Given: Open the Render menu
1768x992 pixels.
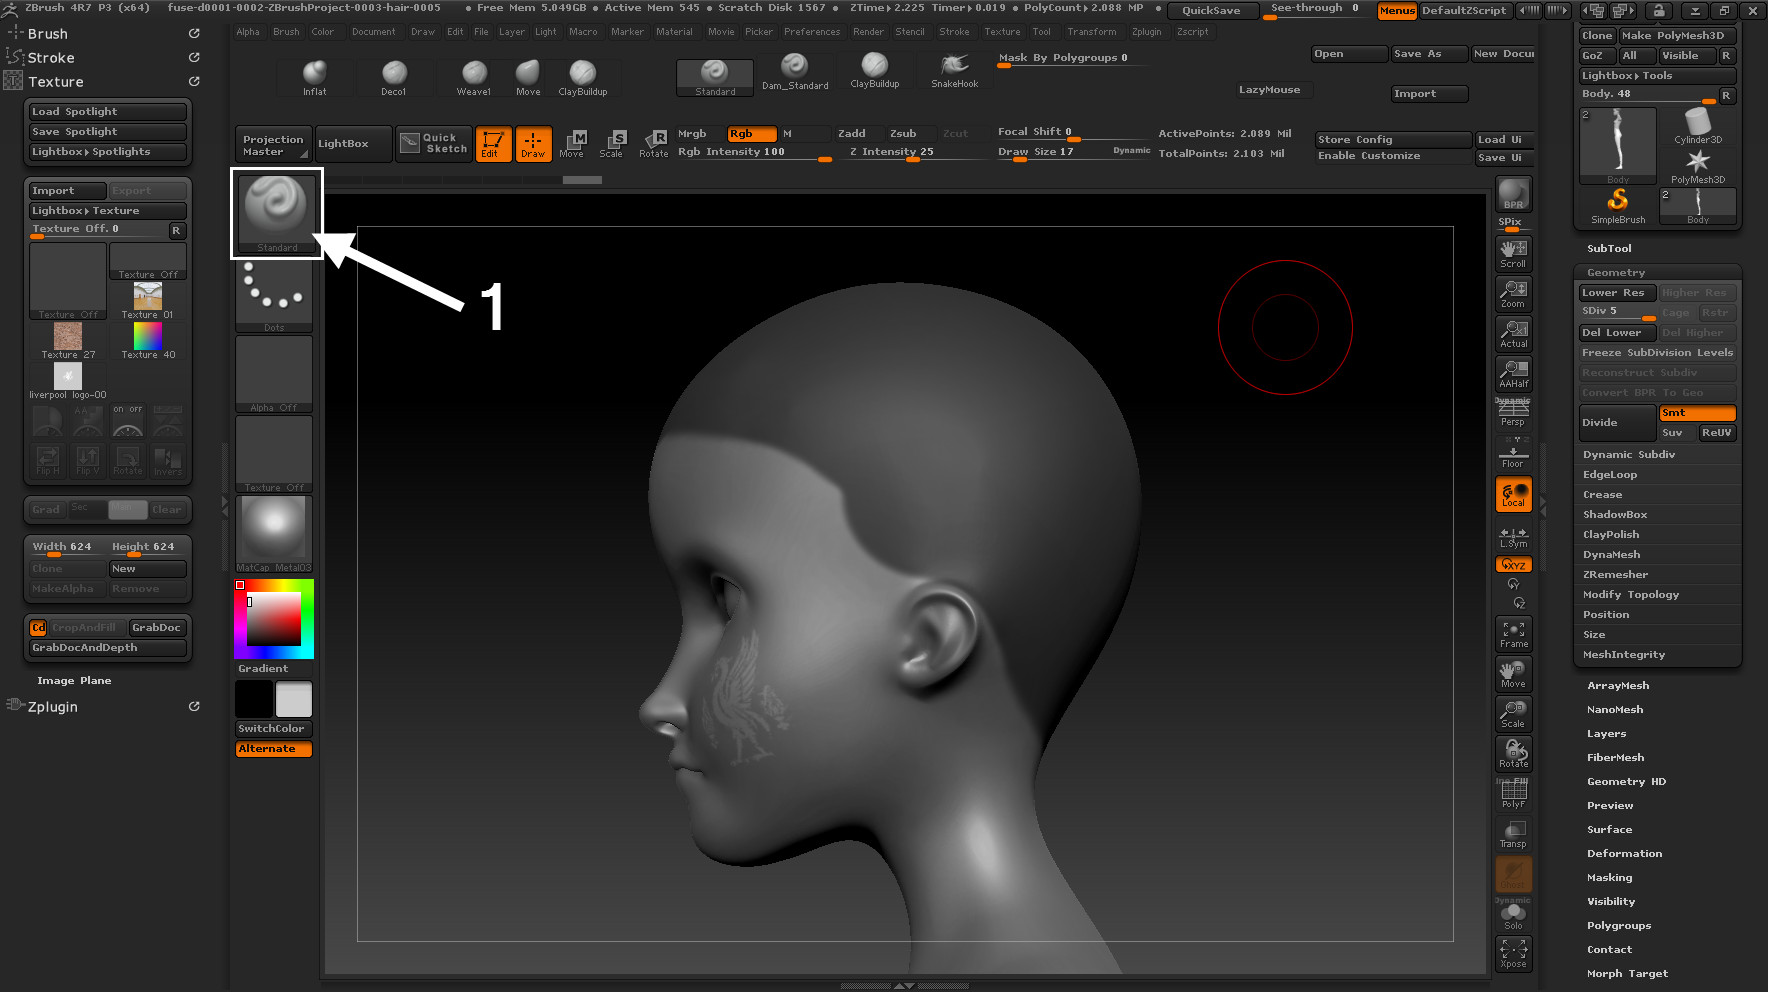Looking at the screenshot, I should click(x=868, y=32).
